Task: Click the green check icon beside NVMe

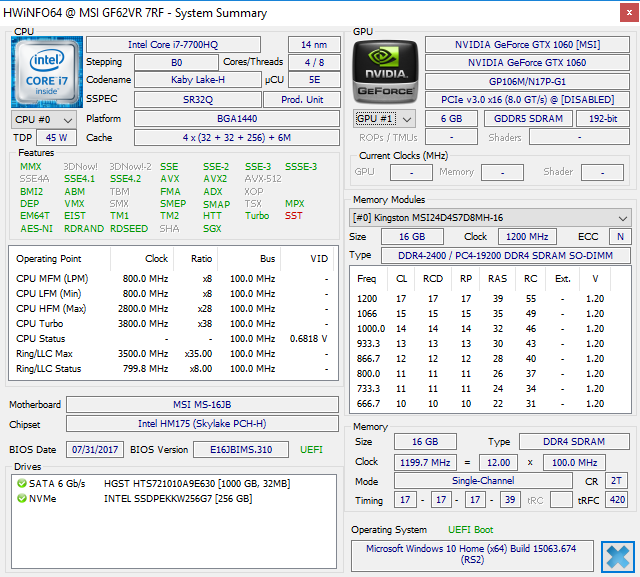Action: (x=21, y=498)
